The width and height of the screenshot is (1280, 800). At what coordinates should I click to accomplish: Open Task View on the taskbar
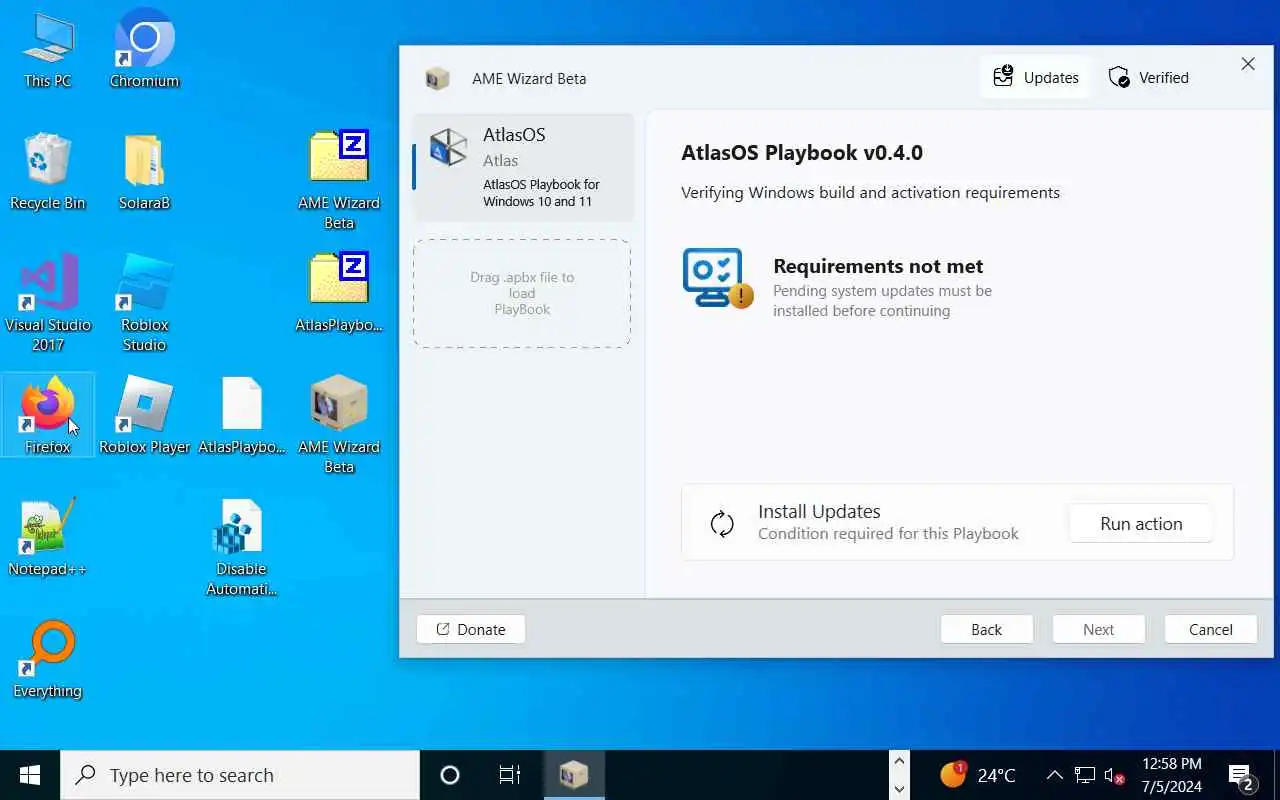510,775
